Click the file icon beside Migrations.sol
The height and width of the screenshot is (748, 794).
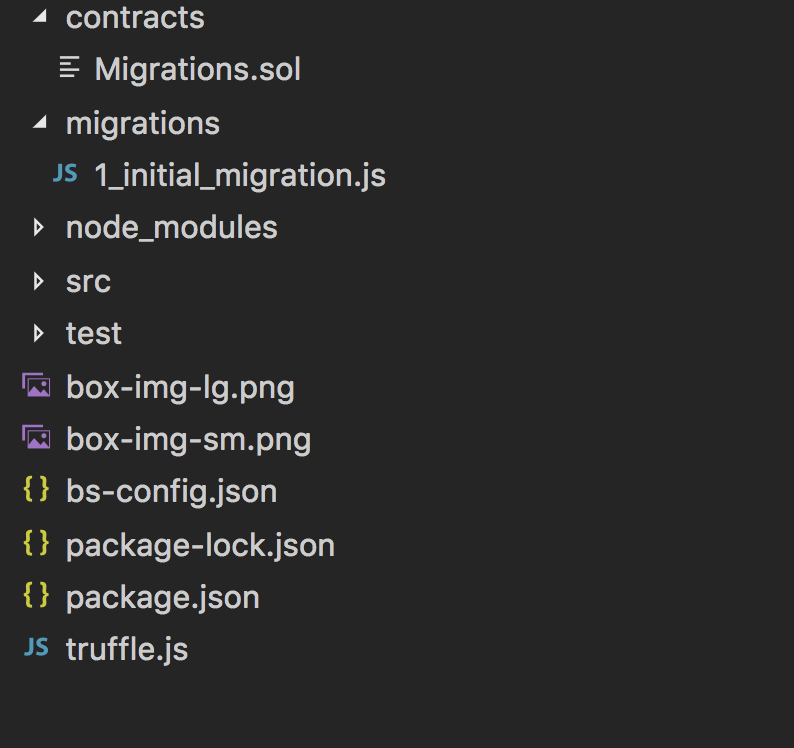point(69,68)
